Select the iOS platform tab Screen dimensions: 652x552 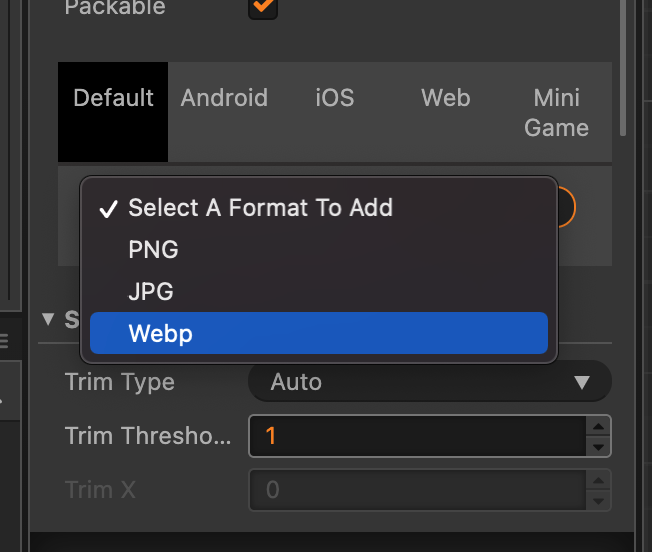pyautogui.click(x=334, y=98)
